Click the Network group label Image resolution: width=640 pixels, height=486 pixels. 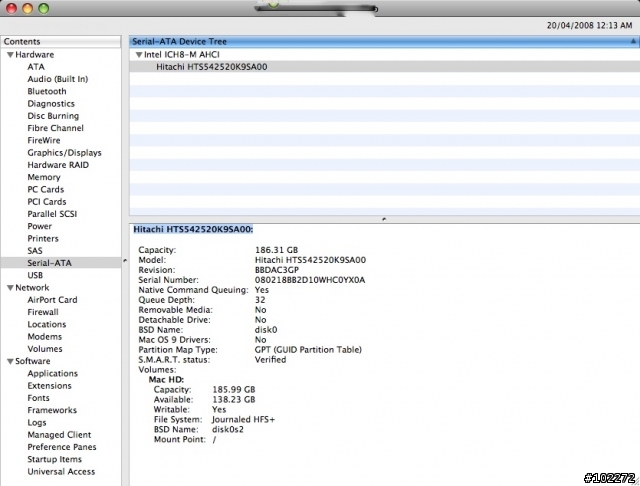point(32,288)
